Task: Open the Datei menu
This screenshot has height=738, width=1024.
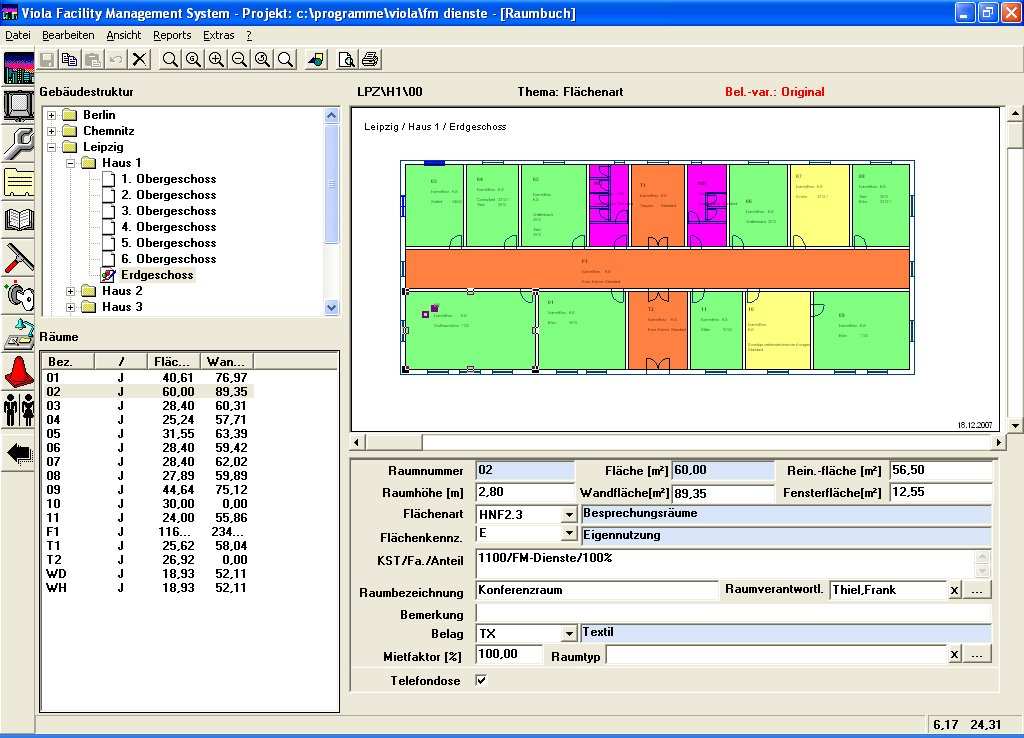Action: pyautogui.click(x=18, y=35)
